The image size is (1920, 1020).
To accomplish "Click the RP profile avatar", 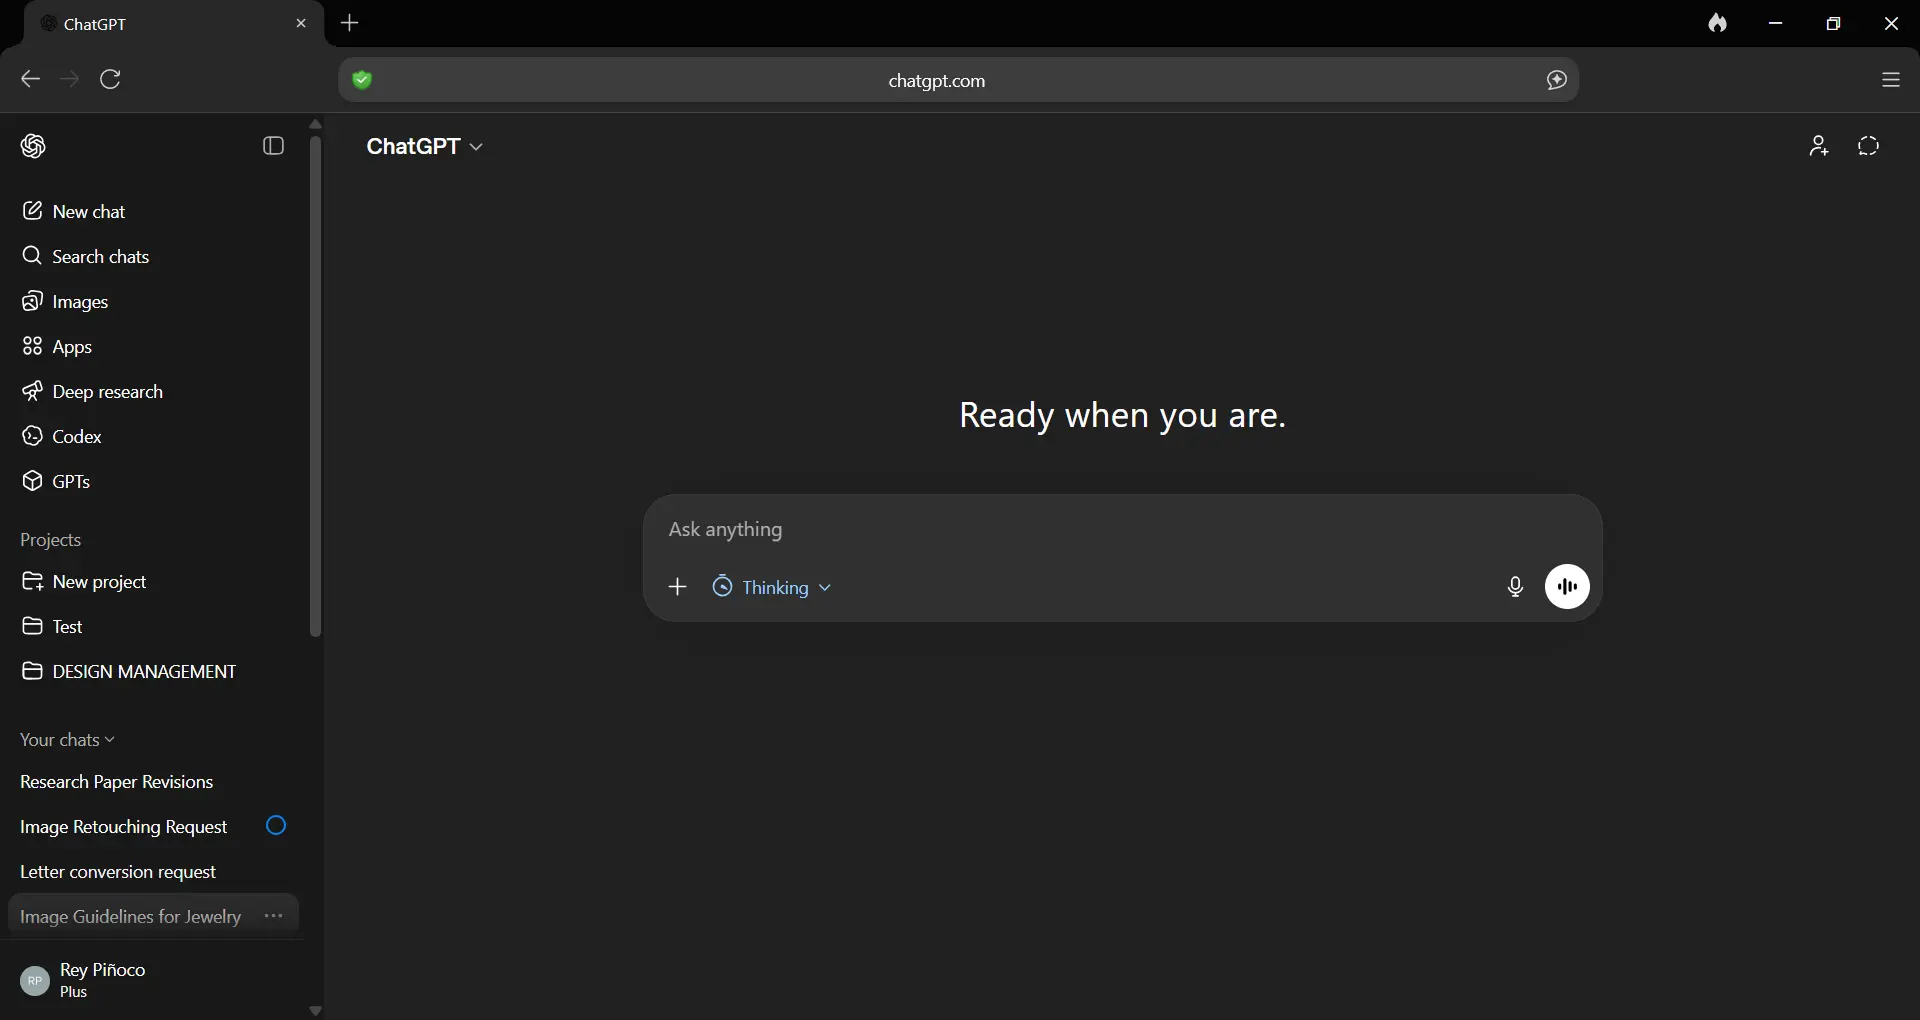I will pos(35,981).
